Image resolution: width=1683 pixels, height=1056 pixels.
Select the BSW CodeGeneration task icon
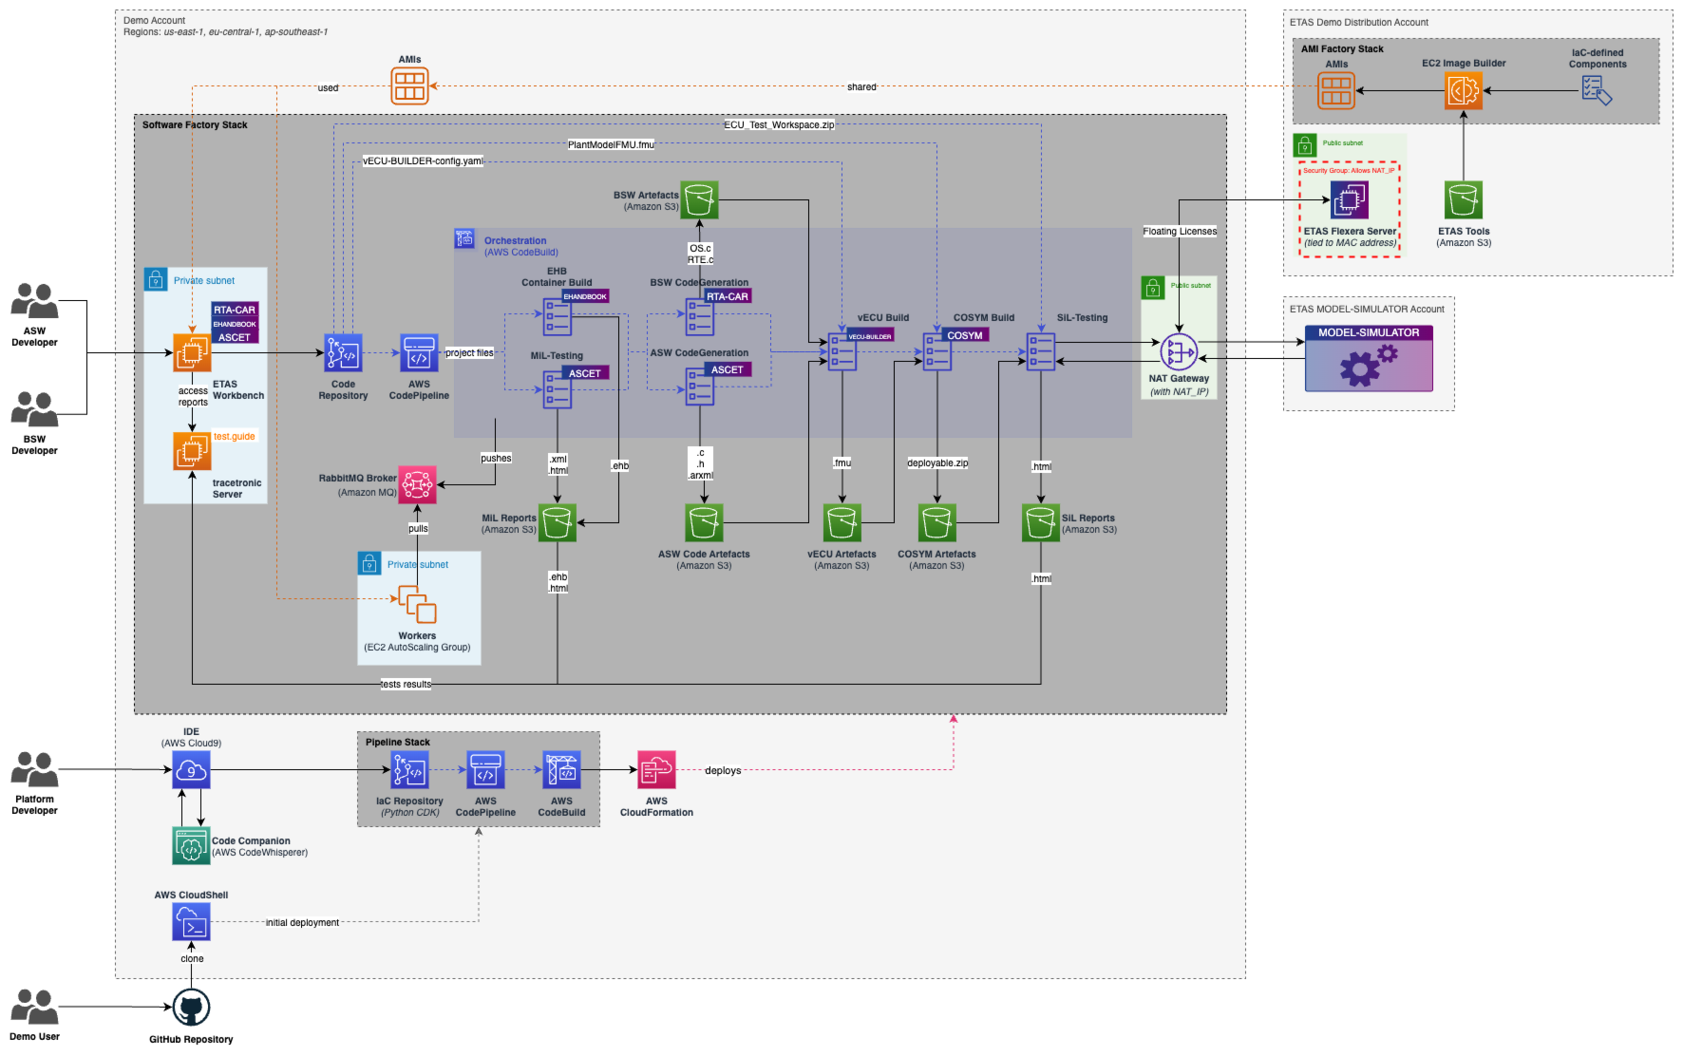click(699, 316)
